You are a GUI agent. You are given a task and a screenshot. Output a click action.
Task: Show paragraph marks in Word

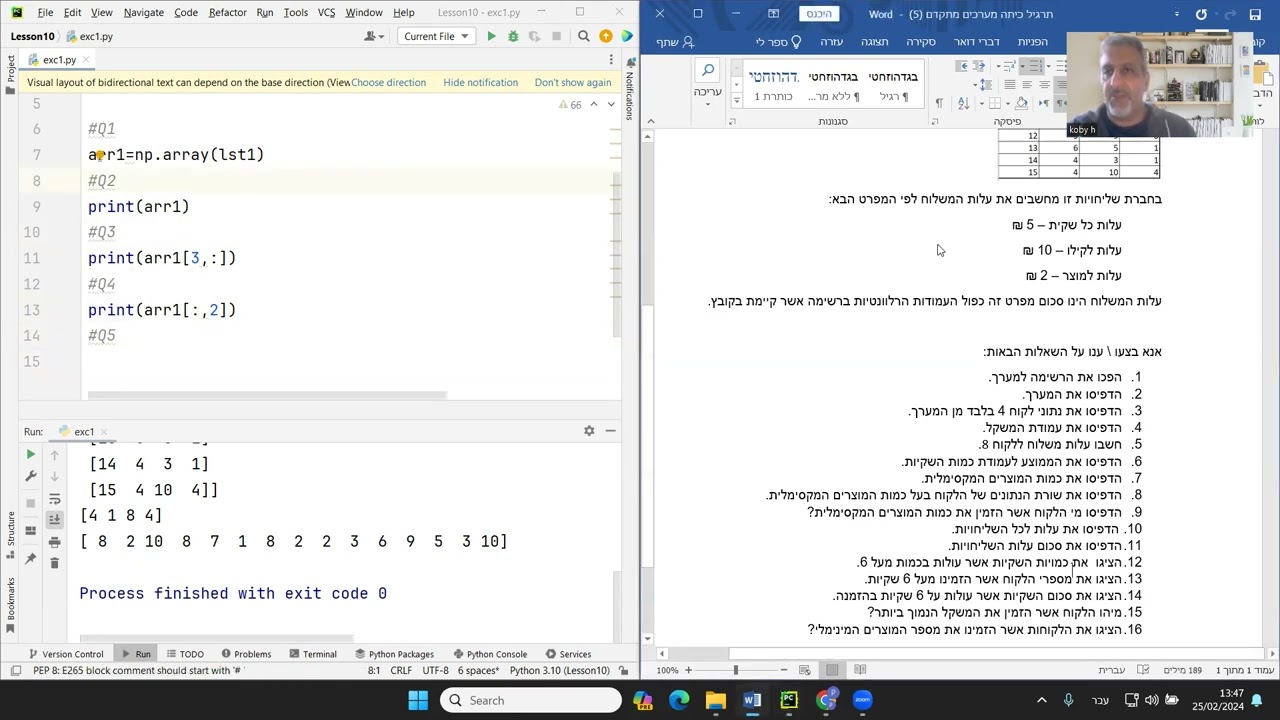click(x=939, y=103)
